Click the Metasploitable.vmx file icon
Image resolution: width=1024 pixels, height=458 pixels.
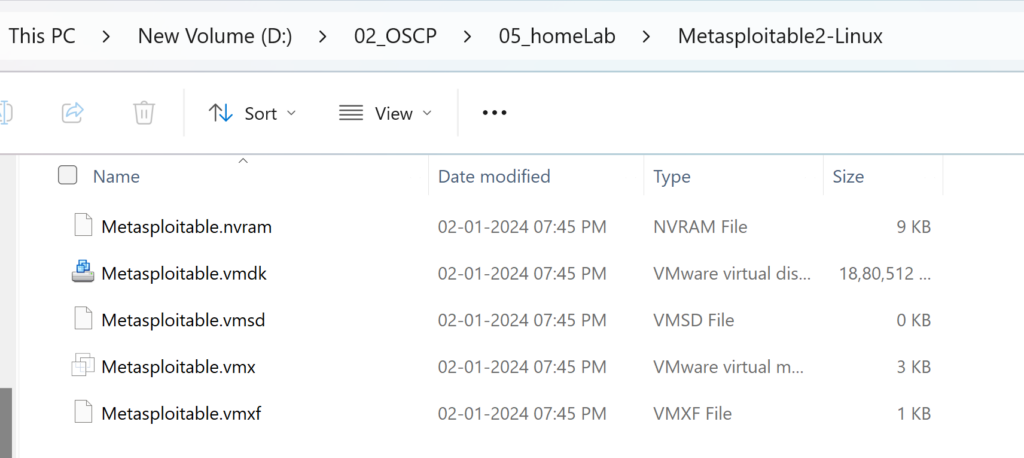(83, 366)
